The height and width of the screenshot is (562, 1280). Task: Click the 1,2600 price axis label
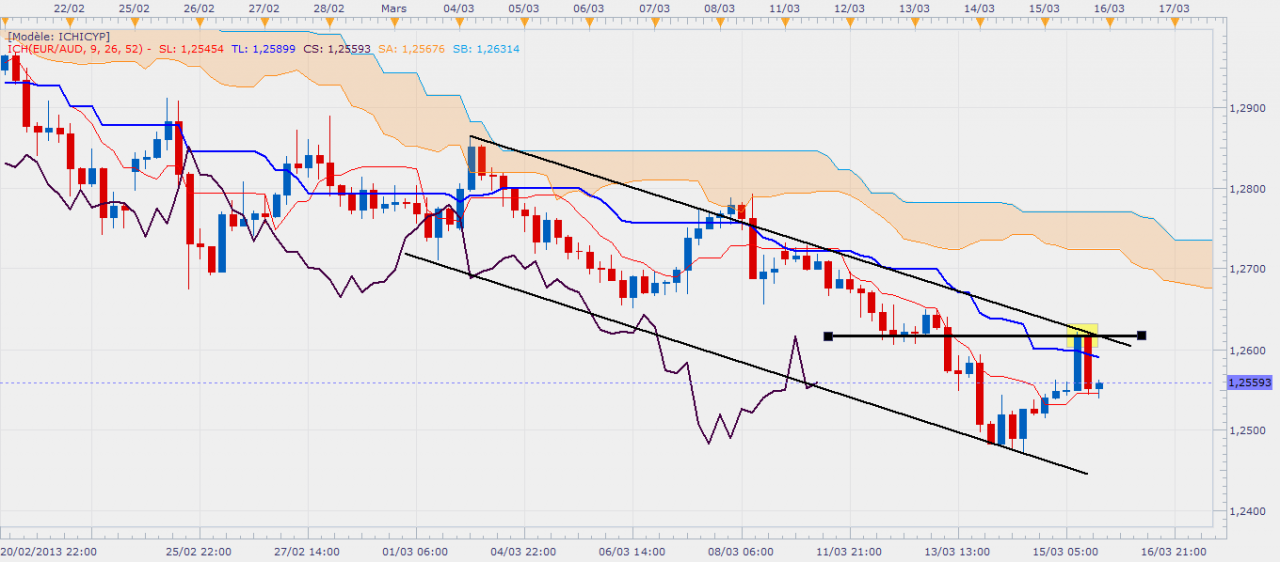pos(1249,351)
